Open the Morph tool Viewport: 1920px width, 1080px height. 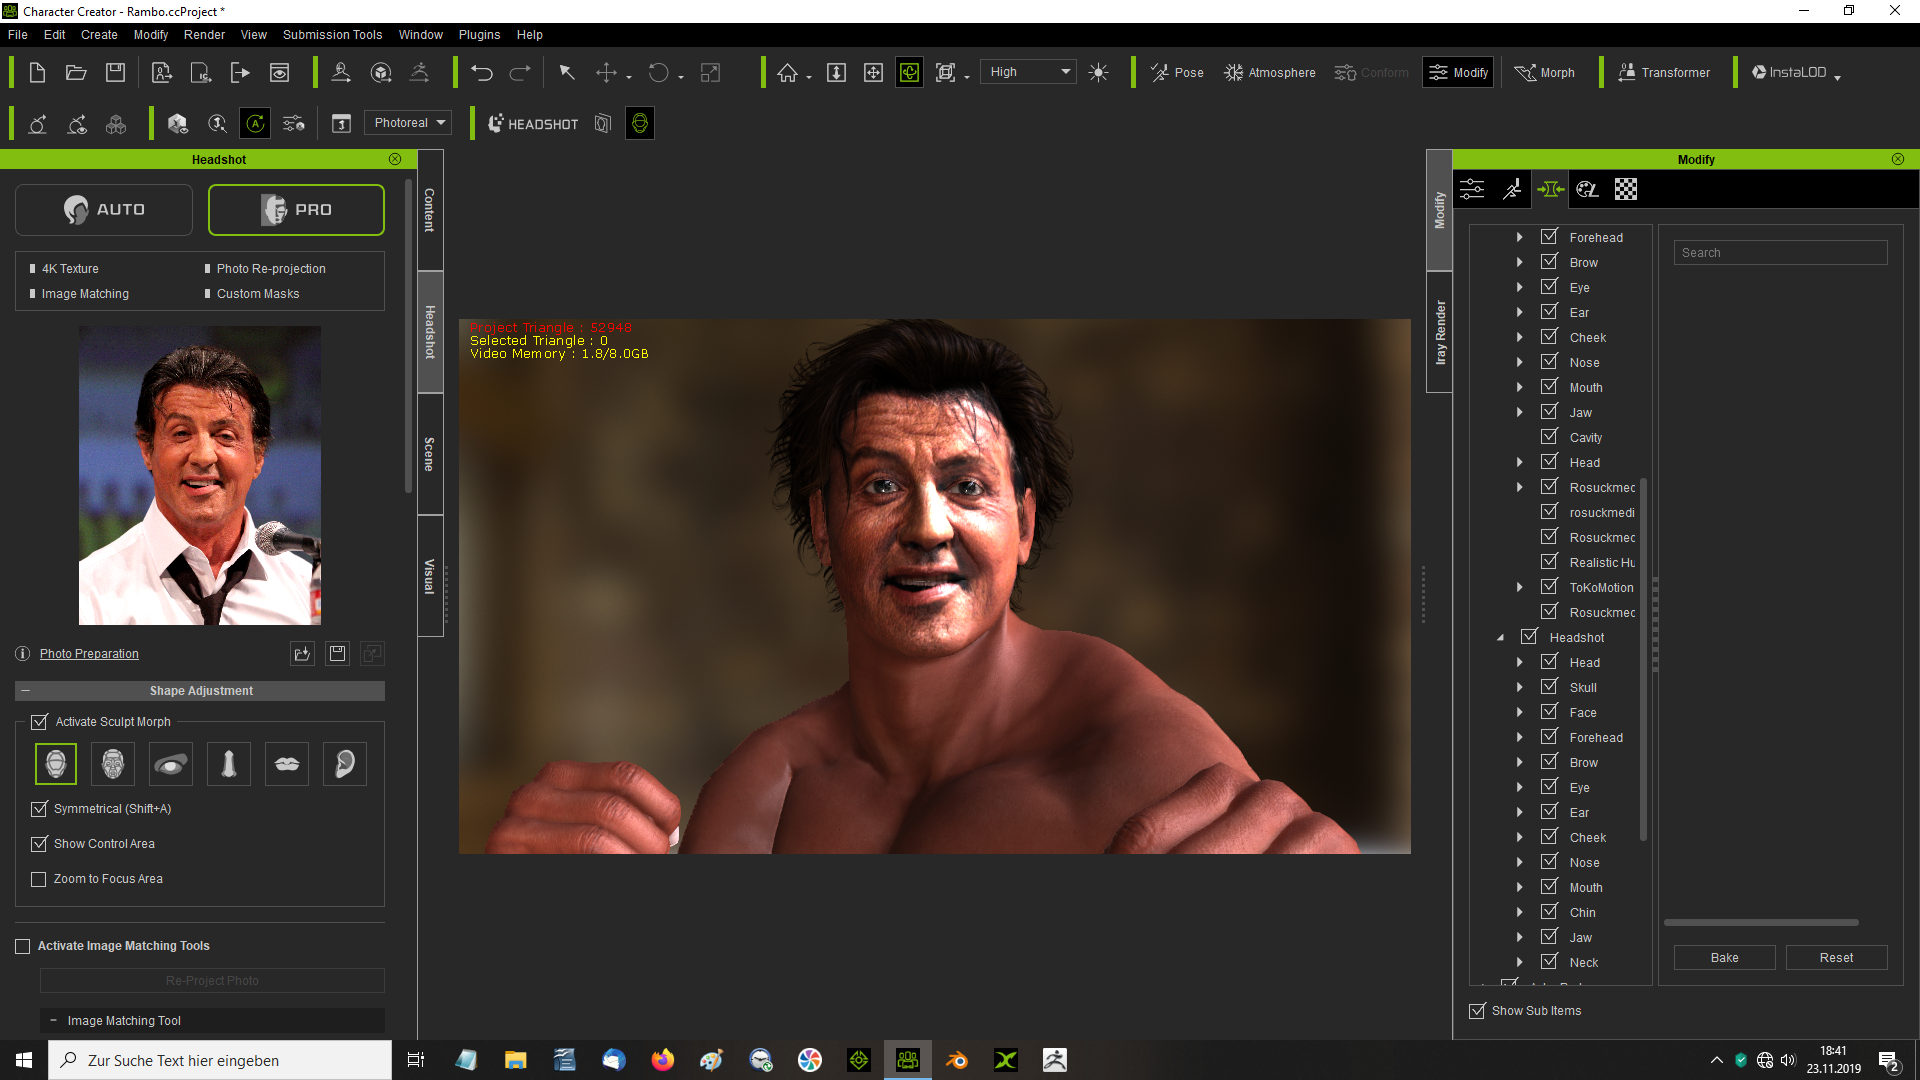tap(1545, 72)
